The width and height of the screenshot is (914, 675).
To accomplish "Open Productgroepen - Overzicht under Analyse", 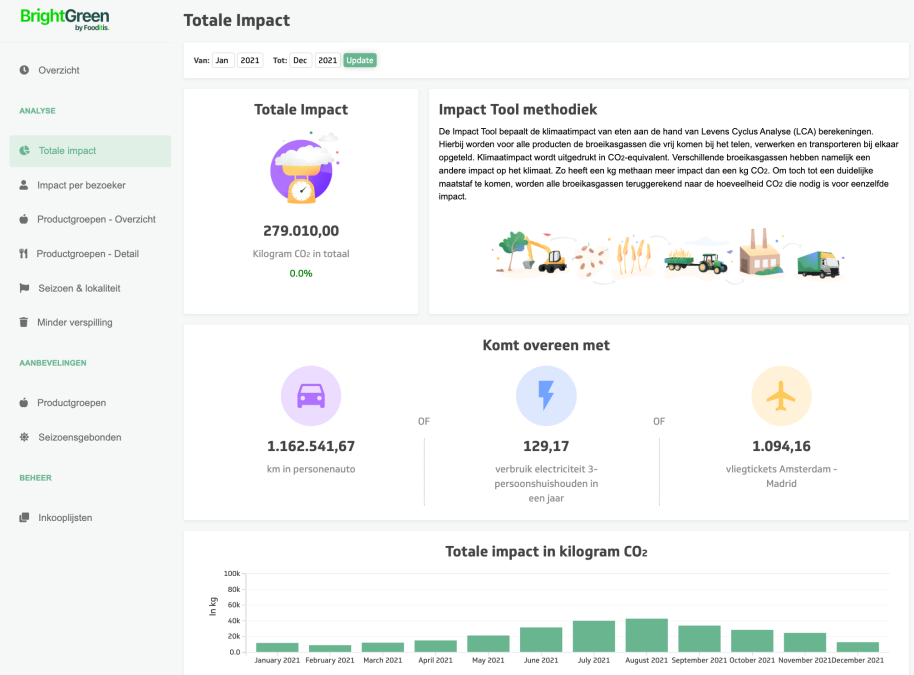I will pos(96,219).
